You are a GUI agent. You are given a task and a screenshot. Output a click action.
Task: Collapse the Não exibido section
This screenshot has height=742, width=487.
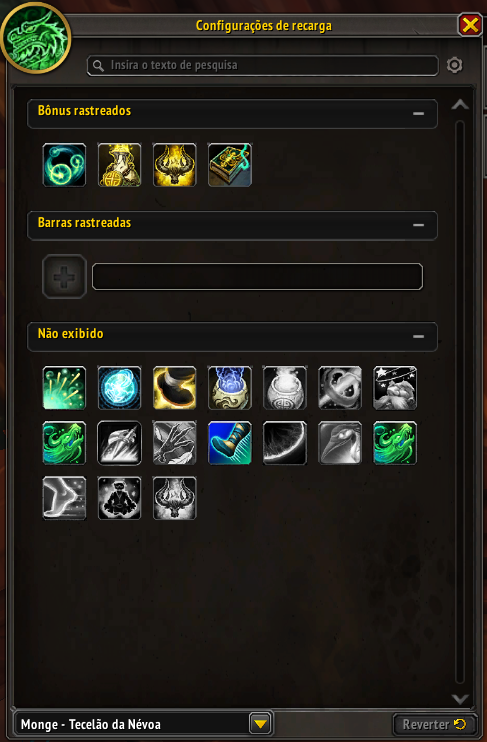[418, 336]
